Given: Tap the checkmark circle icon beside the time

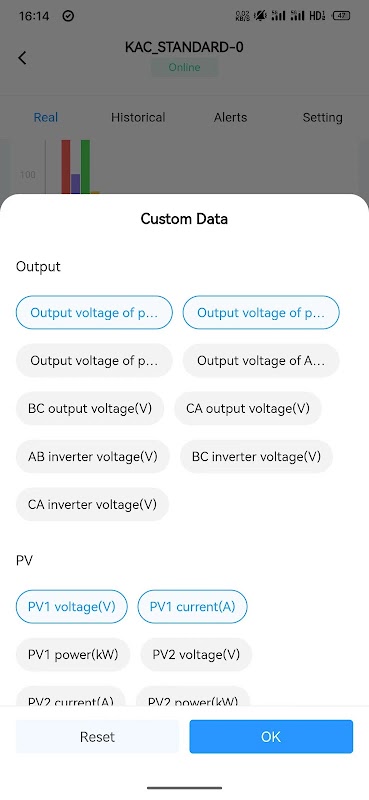Looking at the screenshot, I should click(68, 16).
